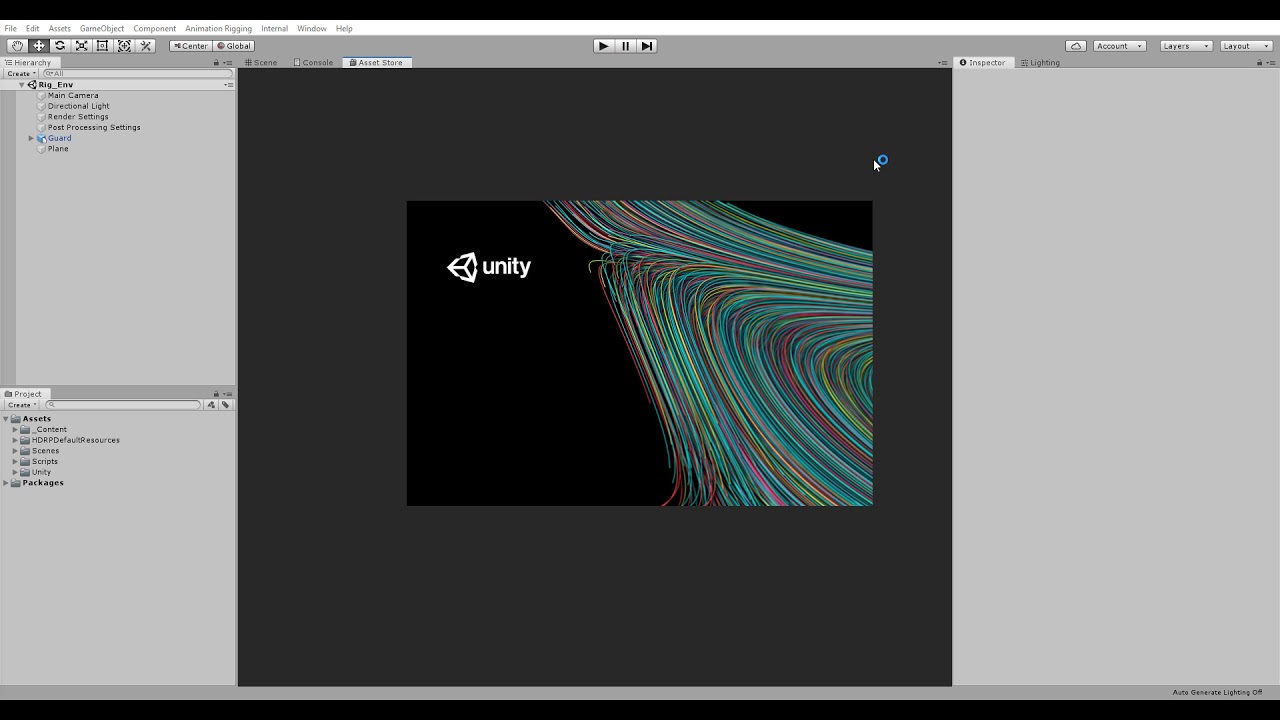Open the Component menu
Viewport: 1280px width, 720px height.
(x=154, y=29)
